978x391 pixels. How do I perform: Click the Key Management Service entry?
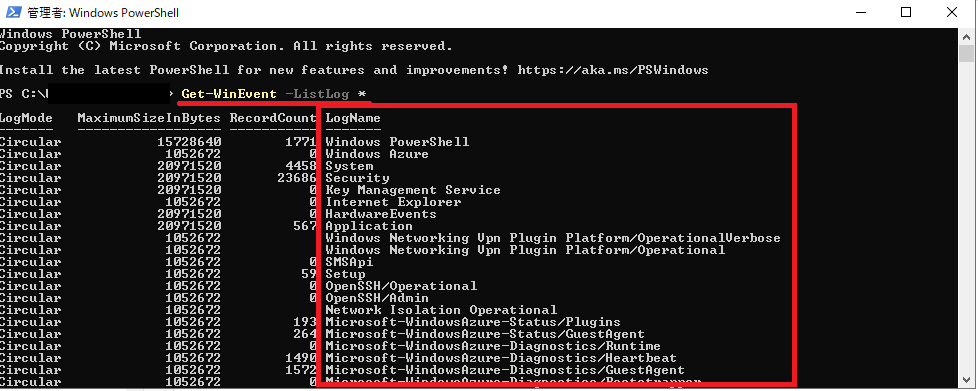[x=412, y=190]
